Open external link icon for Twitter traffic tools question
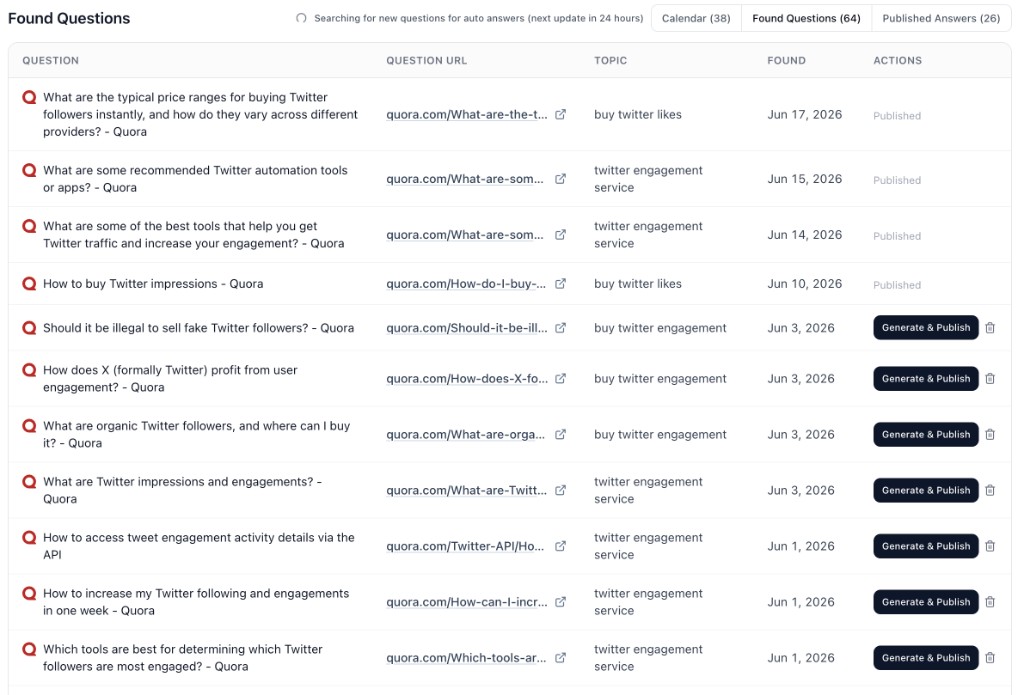Viewport: 1024px width, 695px height. [x=560, y=234]
